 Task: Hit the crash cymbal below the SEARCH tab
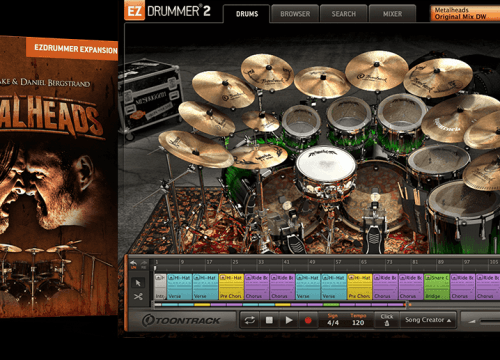tap(376, 71)
